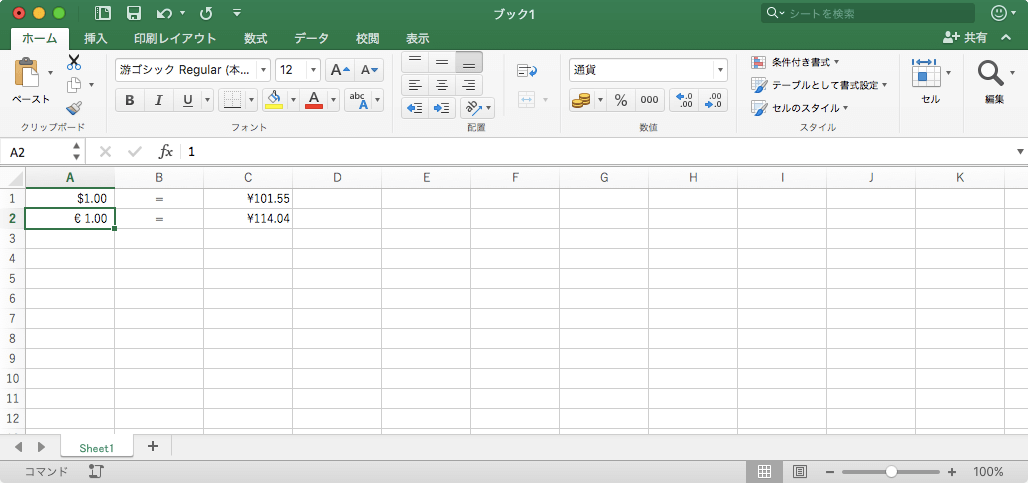
Task: Align text left
Action: 414,85
